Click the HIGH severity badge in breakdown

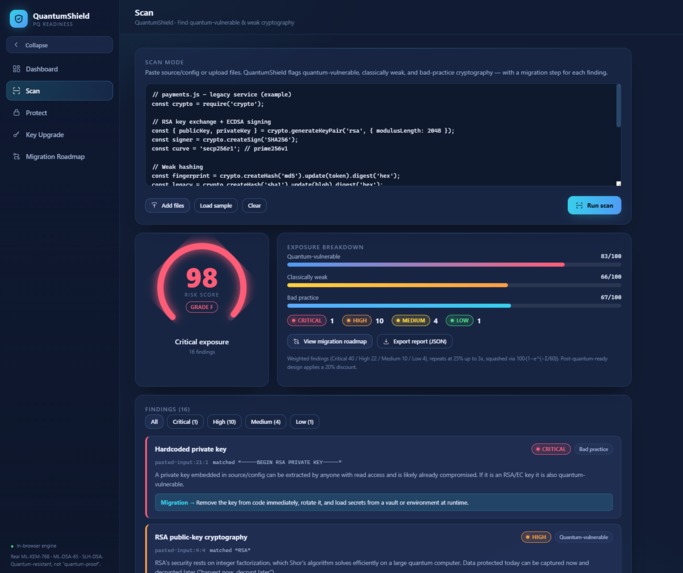pos(357,321)
